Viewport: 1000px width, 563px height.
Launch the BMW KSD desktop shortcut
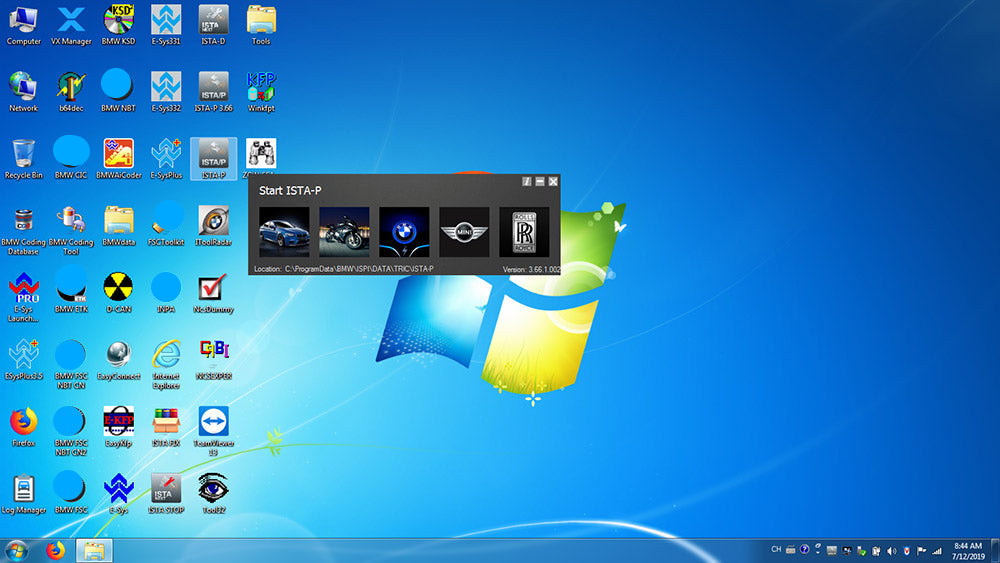coord(118,22)
